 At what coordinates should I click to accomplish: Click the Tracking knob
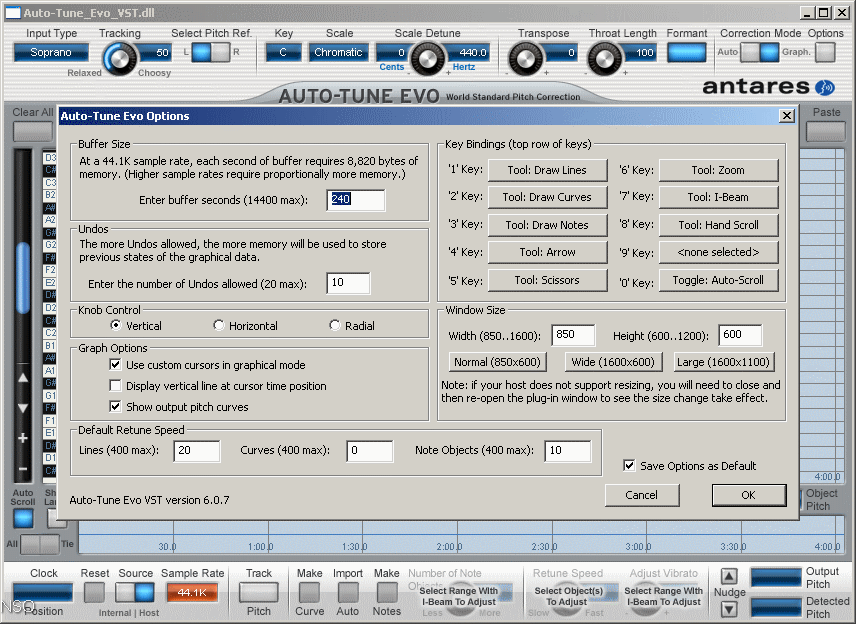[x=118, y=59]
